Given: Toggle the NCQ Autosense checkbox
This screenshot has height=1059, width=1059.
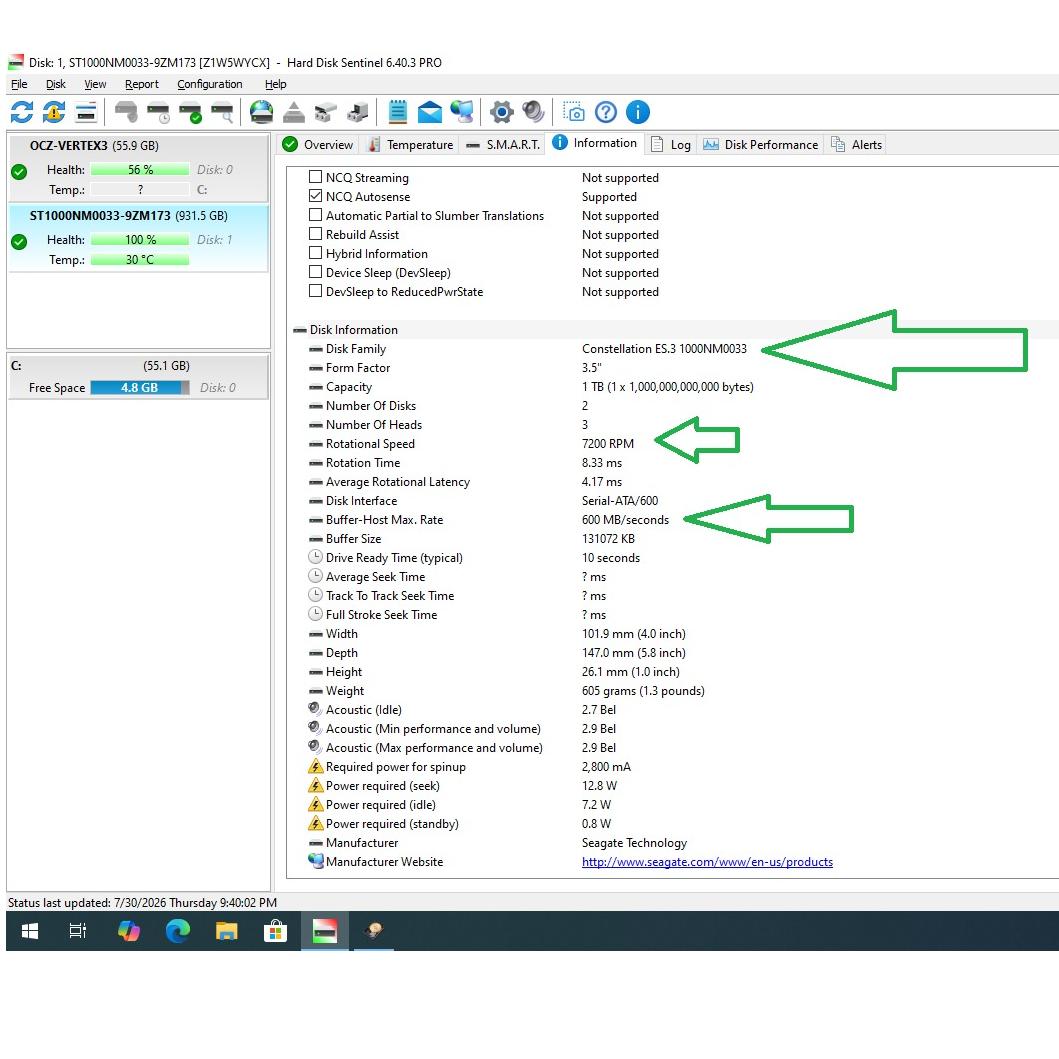Looking at the screenshot, I should [315, 196].
